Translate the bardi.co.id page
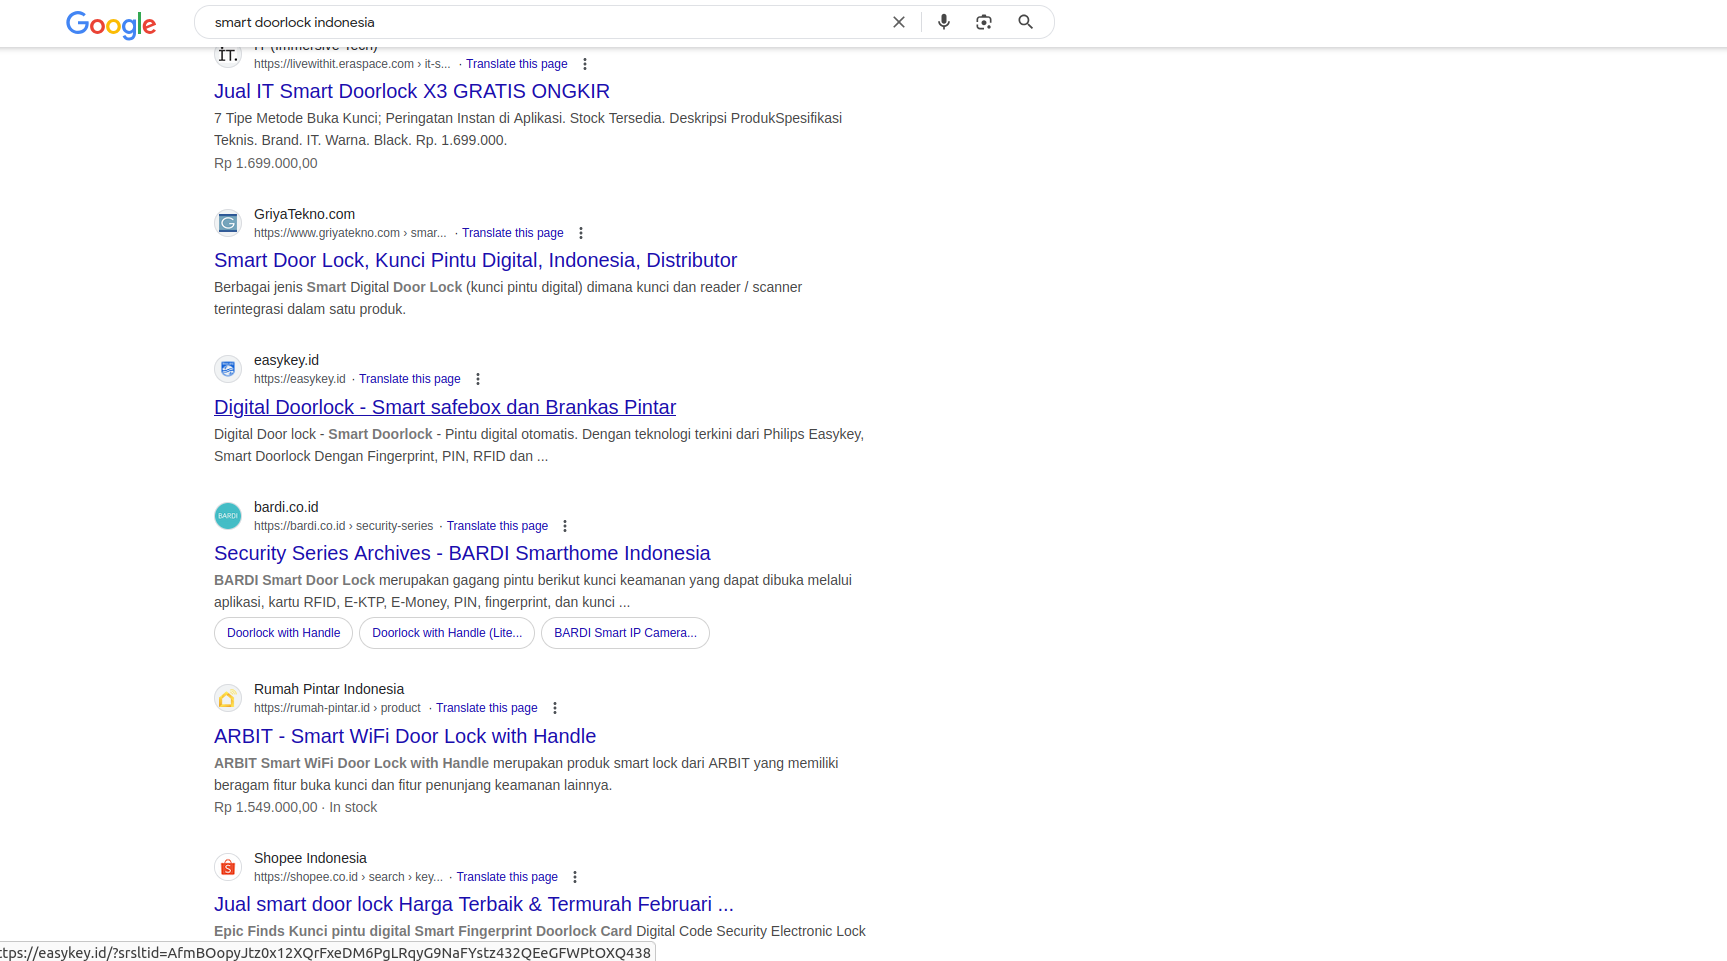The width and height of the screenshot is (1727, 961). pyautogui.click(x=497, y=526)
